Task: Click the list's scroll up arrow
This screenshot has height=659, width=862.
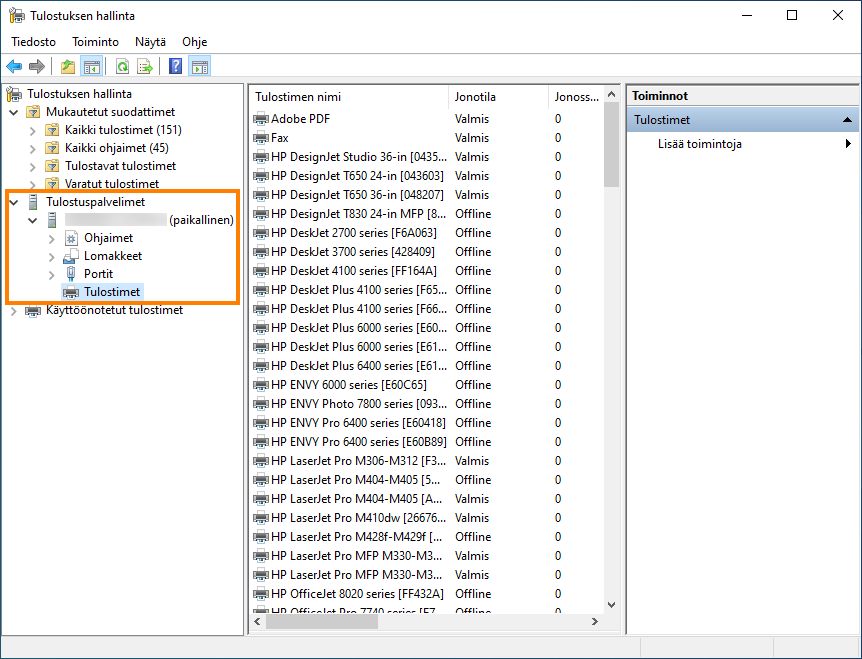Action: 611,95
